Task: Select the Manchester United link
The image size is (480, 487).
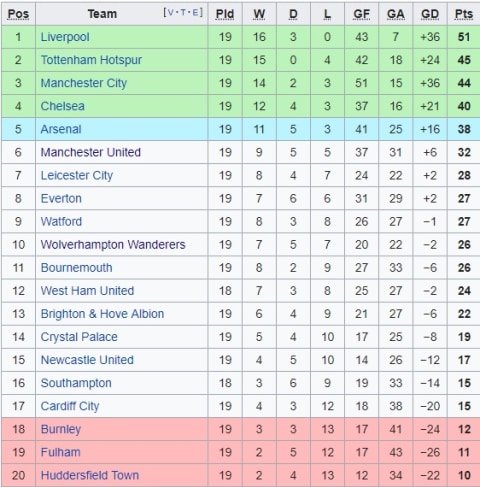Action: pos(91,152)
